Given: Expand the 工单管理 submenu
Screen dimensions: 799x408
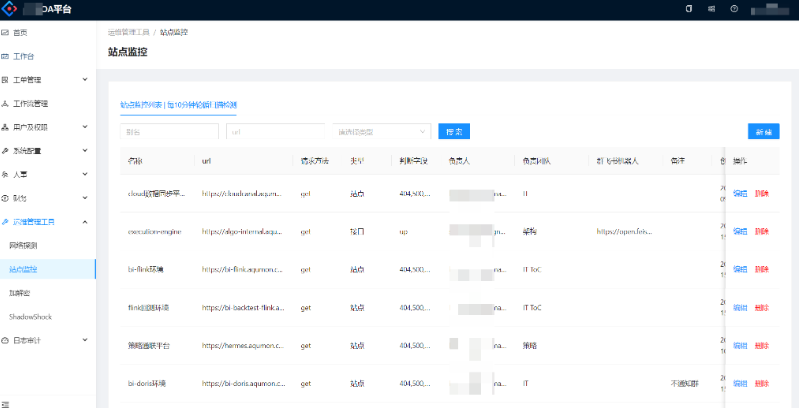Looking at the screenshot, I should (84, 80).
